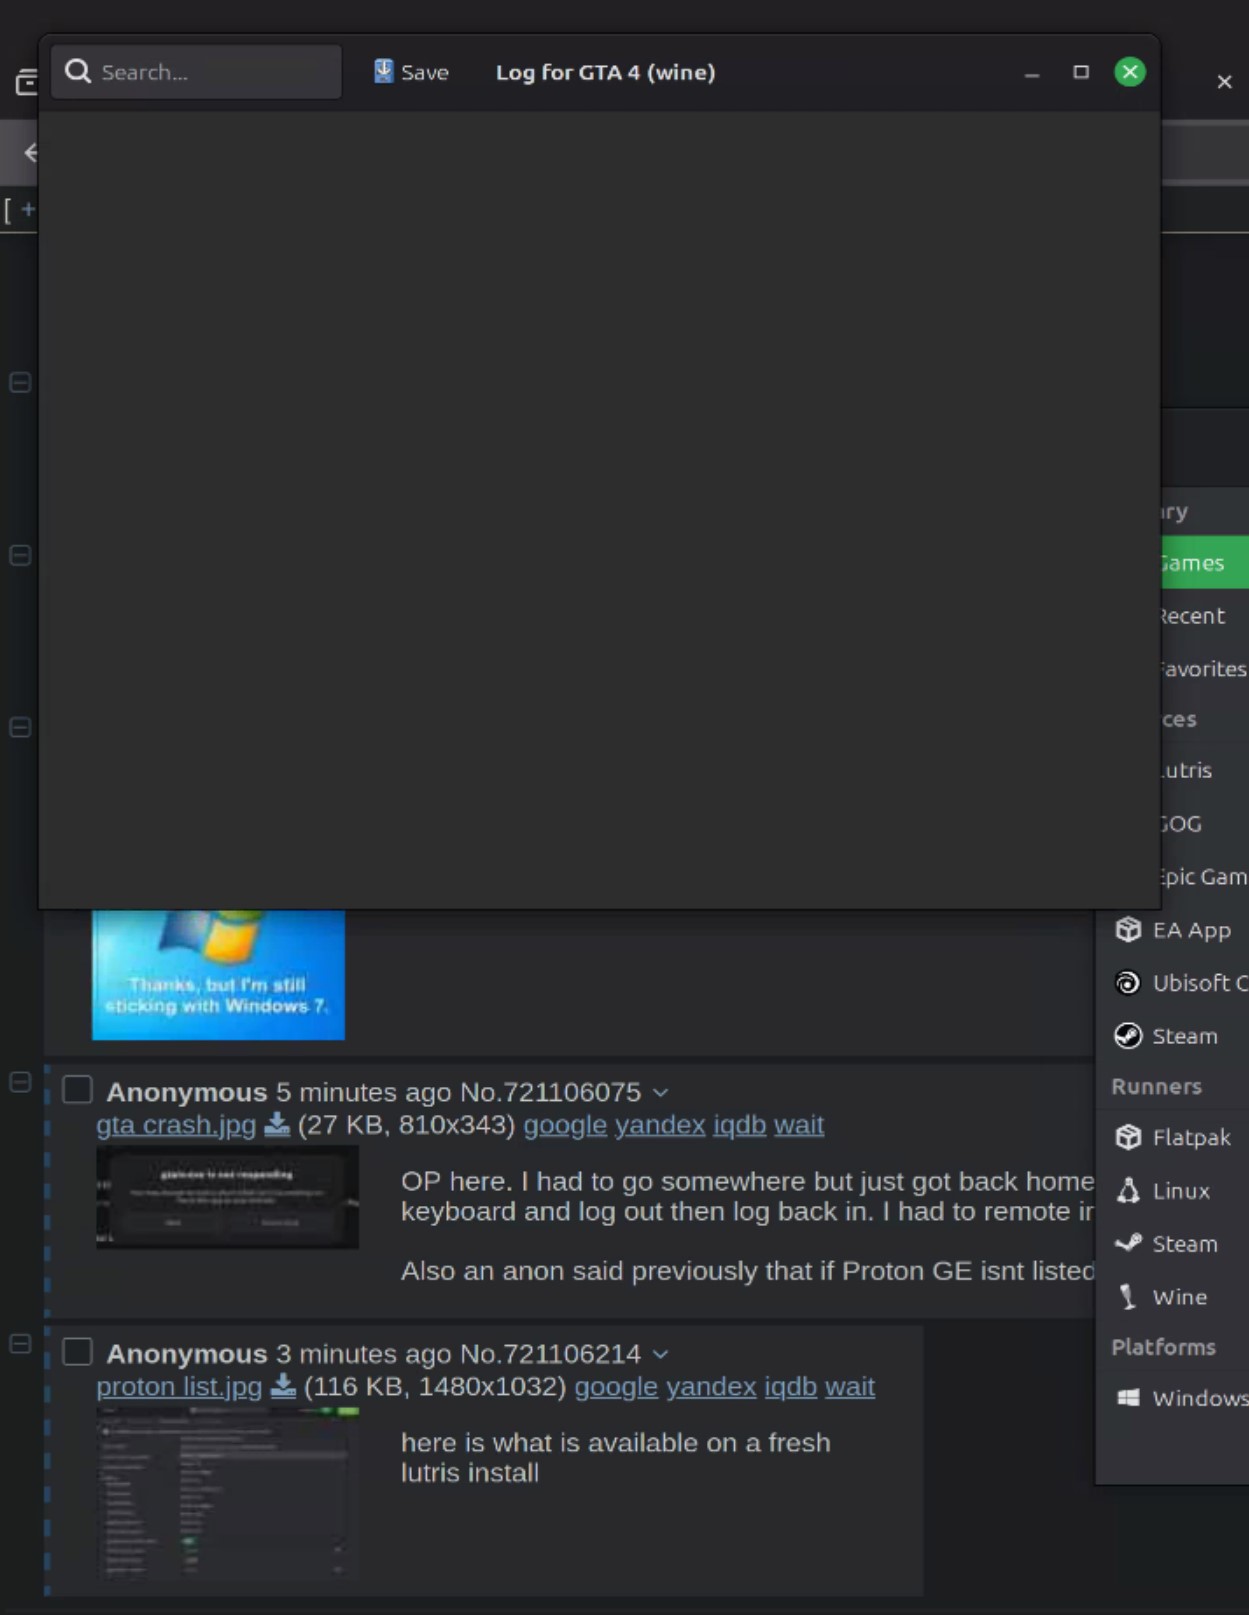Click post number No.721106214

pyautogui.click(x=550, y=1354)
